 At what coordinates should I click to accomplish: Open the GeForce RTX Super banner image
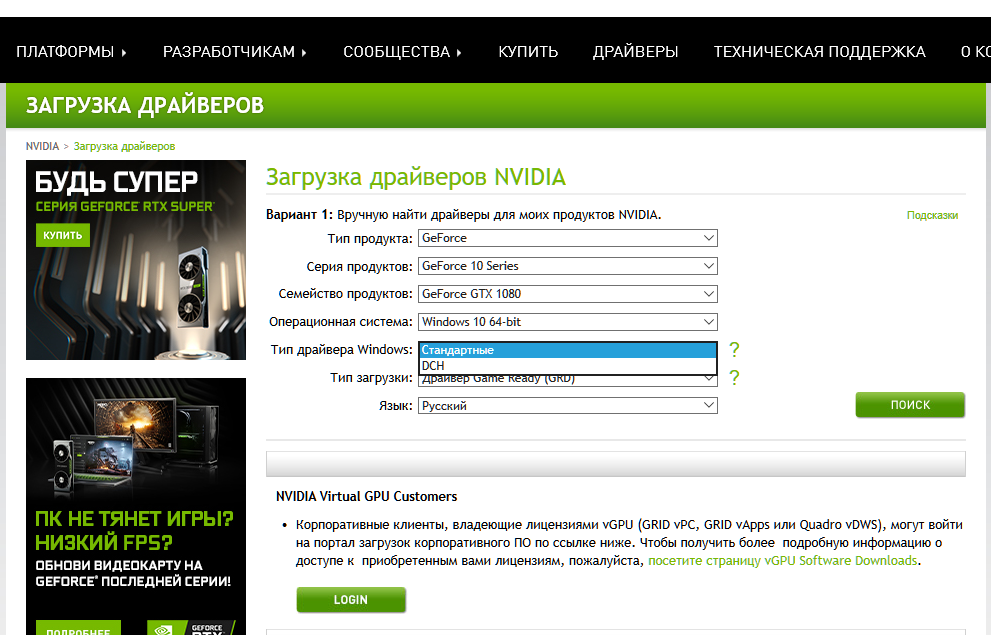136,260
